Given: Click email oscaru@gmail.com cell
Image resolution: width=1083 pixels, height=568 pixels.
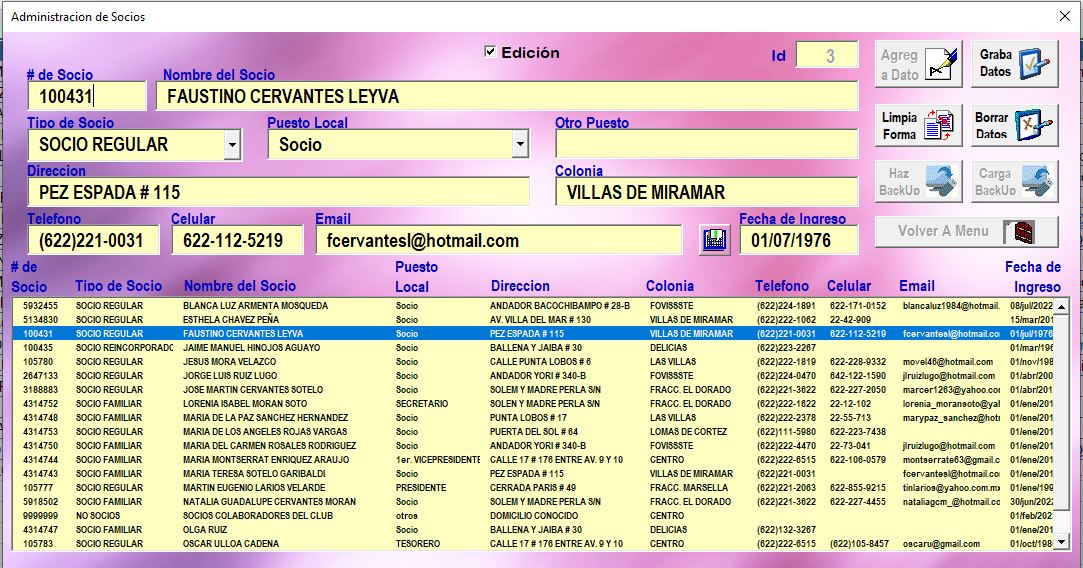Looking at the screenshot, I should point(941,544).
